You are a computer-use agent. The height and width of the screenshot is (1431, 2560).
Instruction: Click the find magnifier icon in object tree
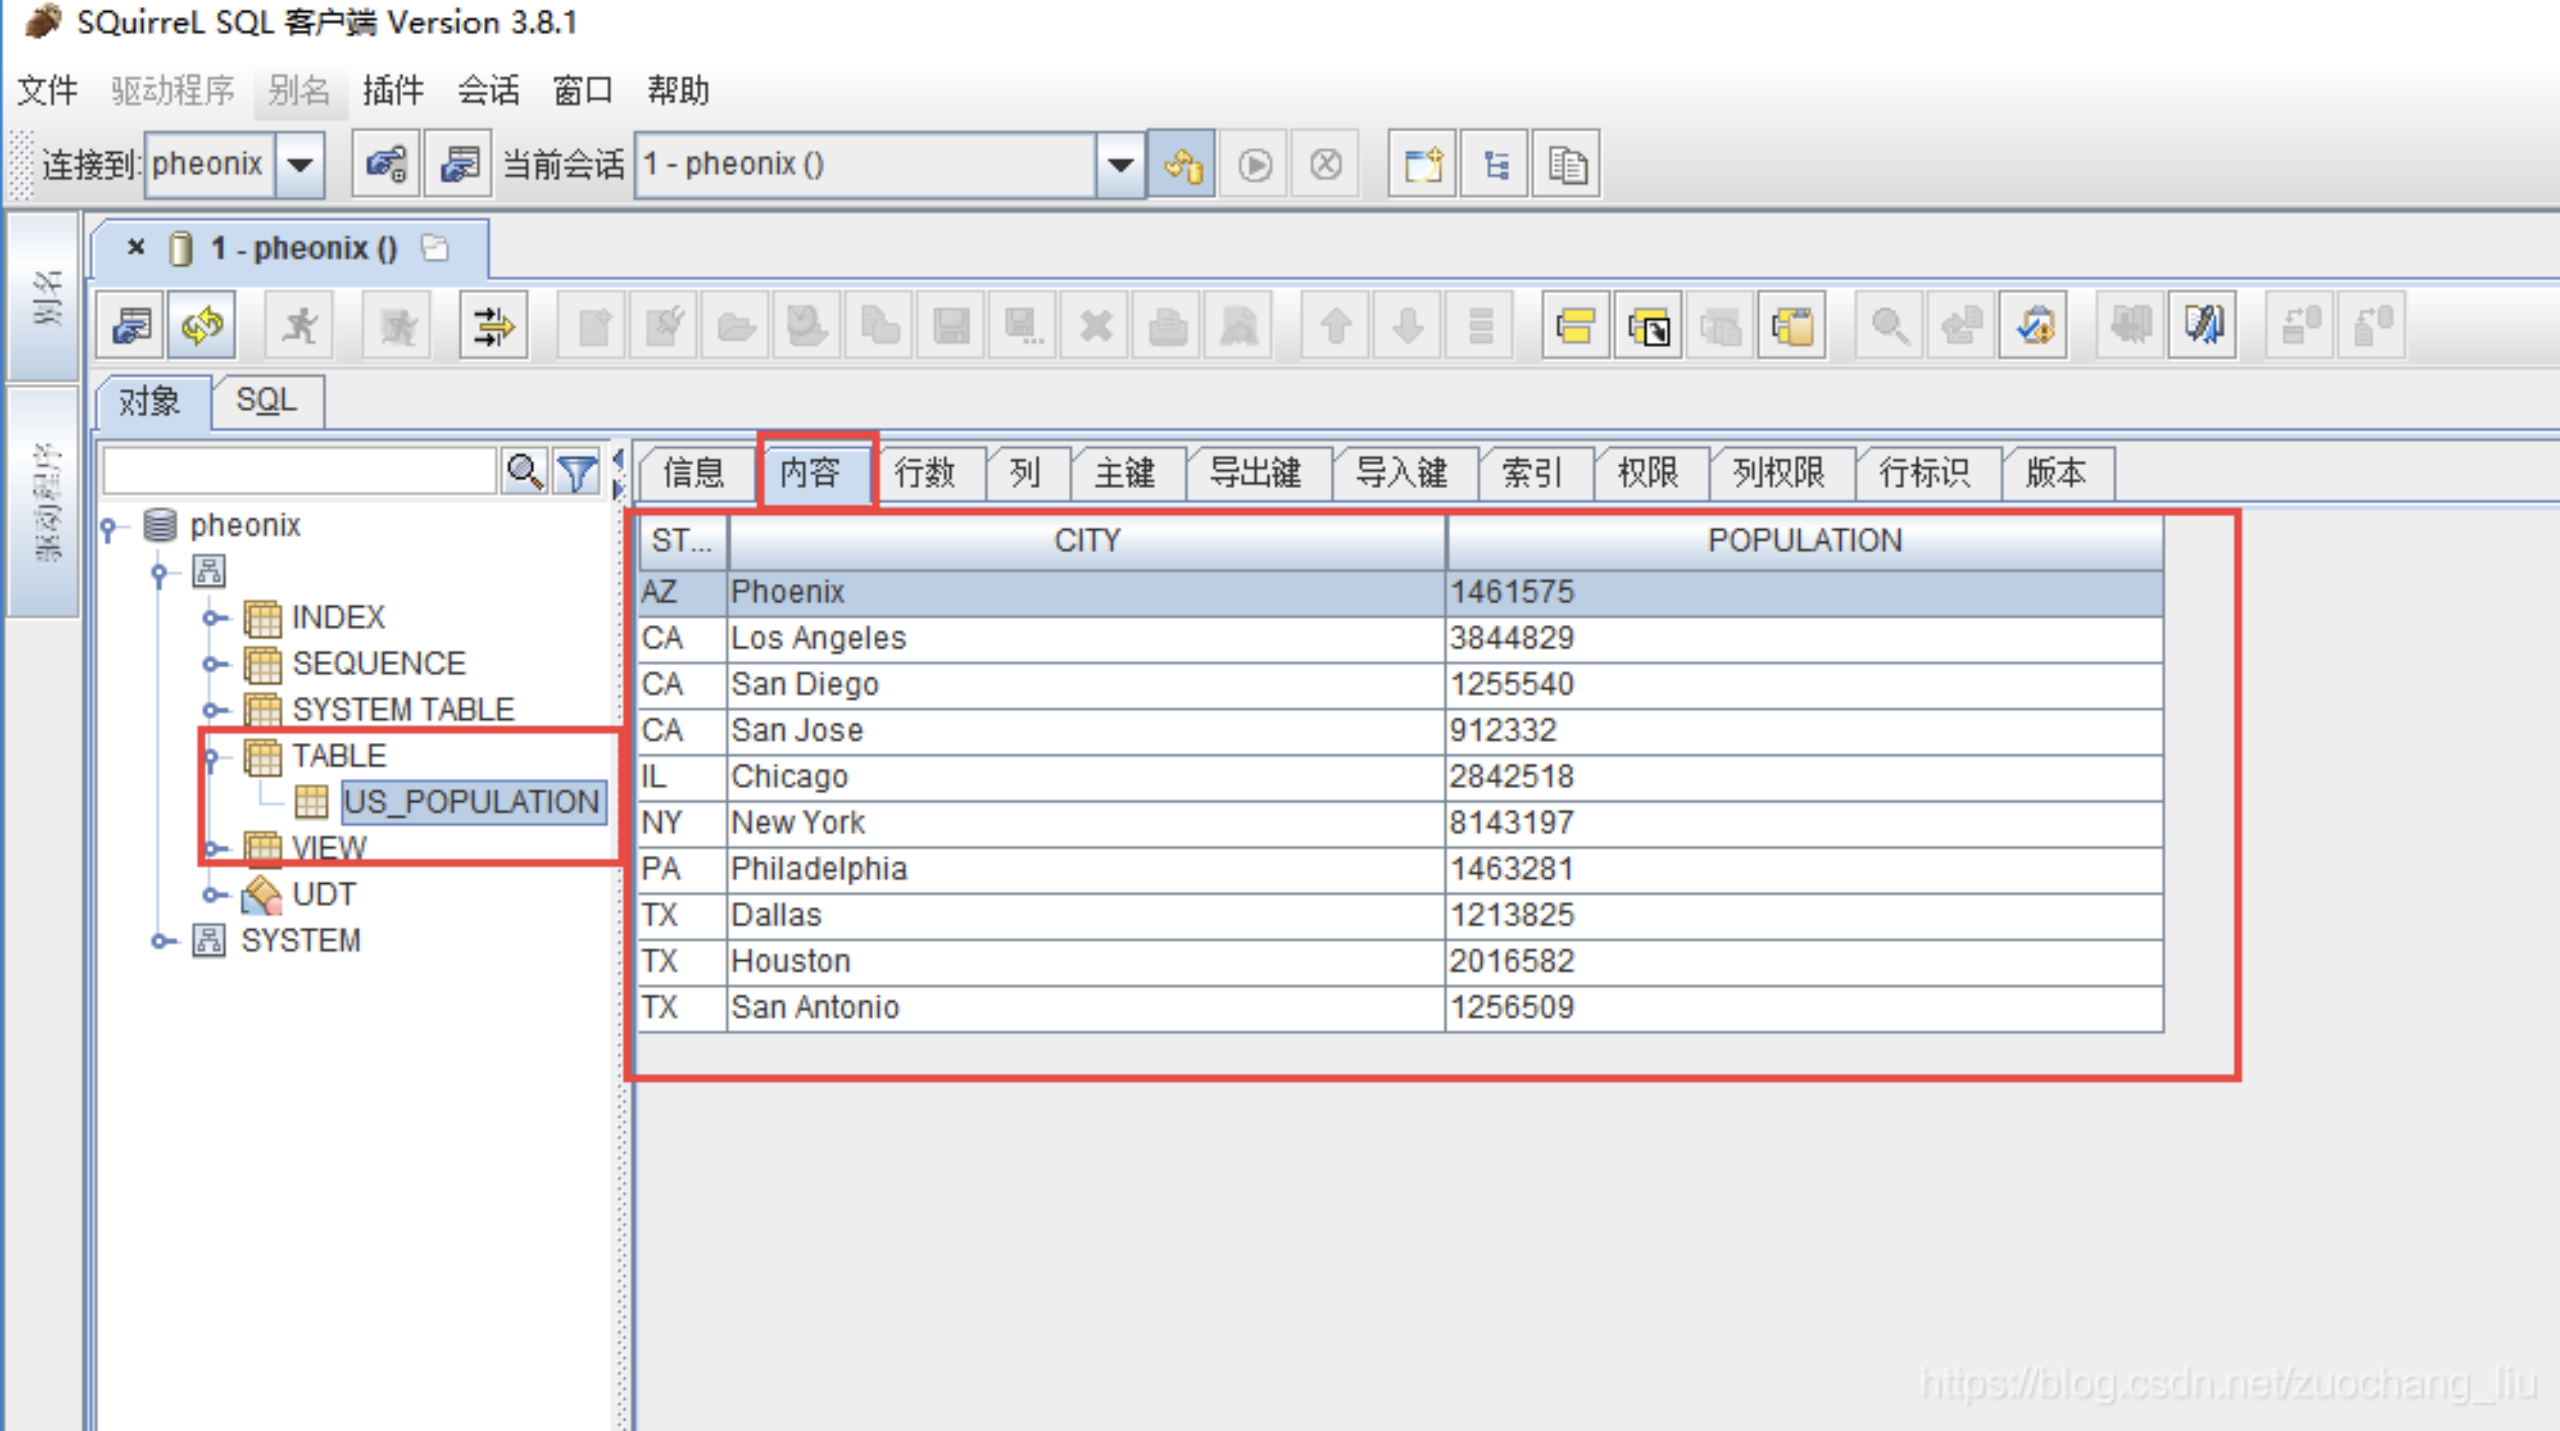(x=525, y=471)
